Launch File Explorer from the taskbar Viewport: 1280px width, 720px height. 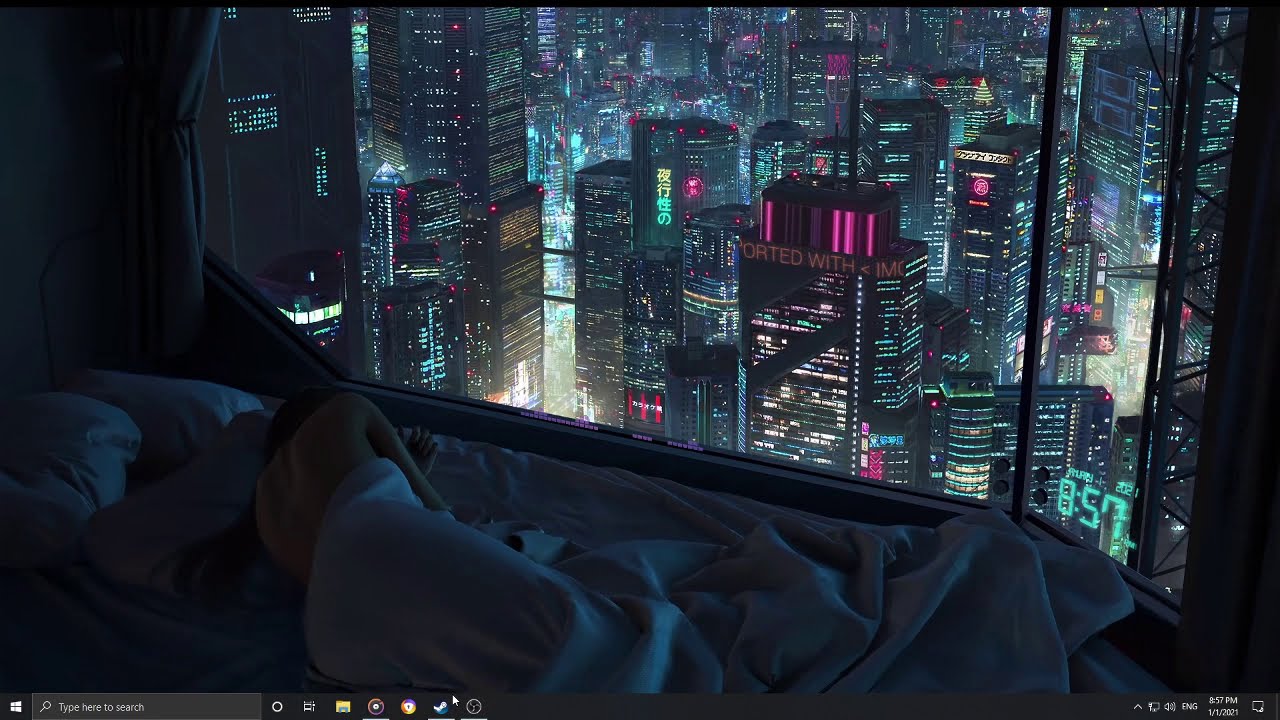coord(343,707)
